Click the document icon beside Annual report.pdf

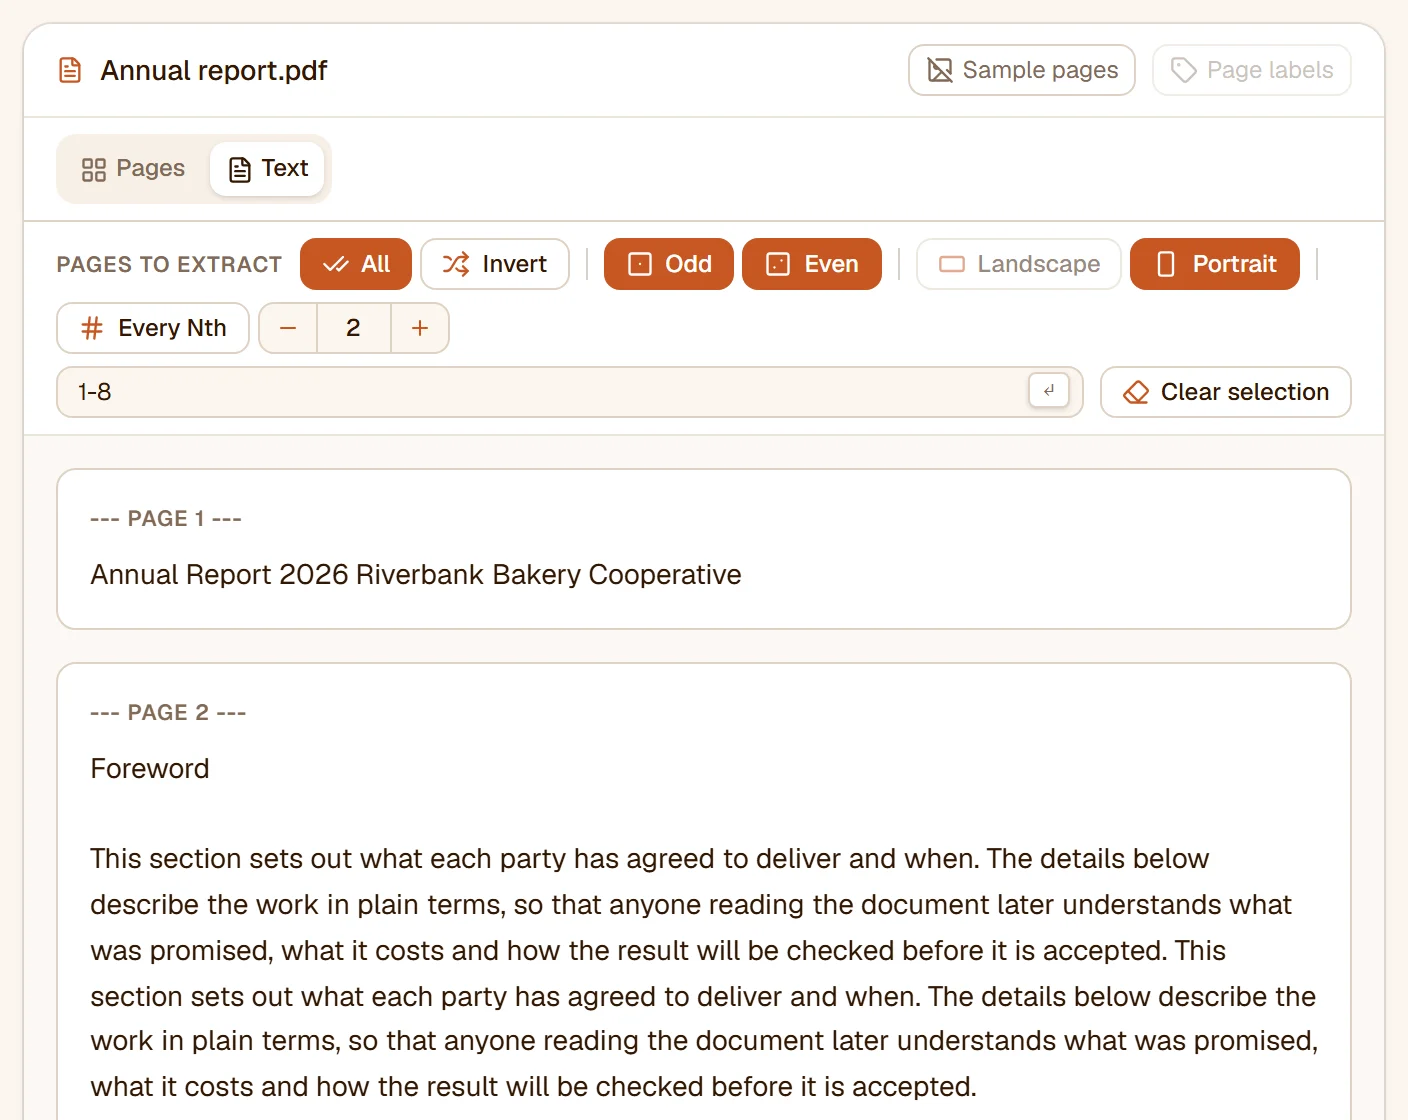pyautogui.click(x=70, y=70)
